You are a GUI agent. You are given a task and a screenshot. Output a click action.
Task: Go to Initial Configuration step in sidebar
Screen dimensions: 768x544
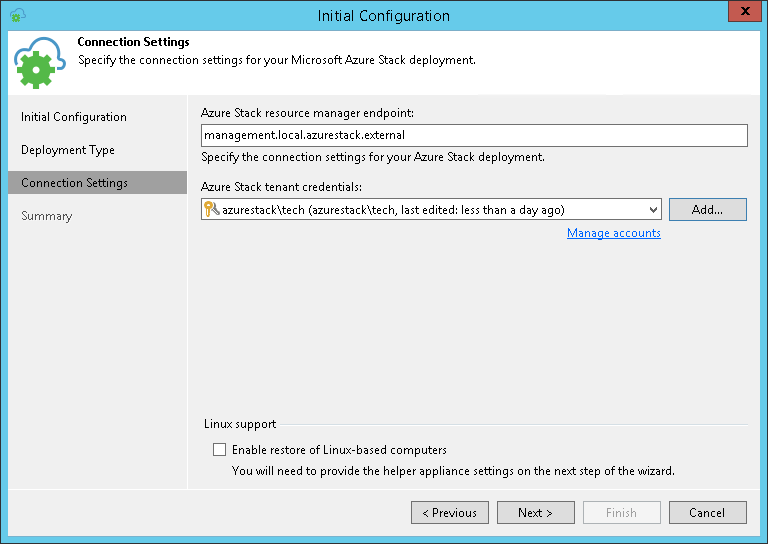pyautogui.click(x=74, y=117)
